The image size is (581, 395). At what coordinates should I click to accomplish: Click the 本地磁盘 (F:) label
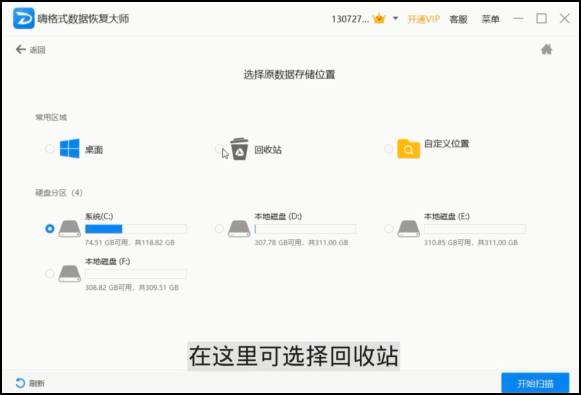pyautogui.click(x=107, y=261)
